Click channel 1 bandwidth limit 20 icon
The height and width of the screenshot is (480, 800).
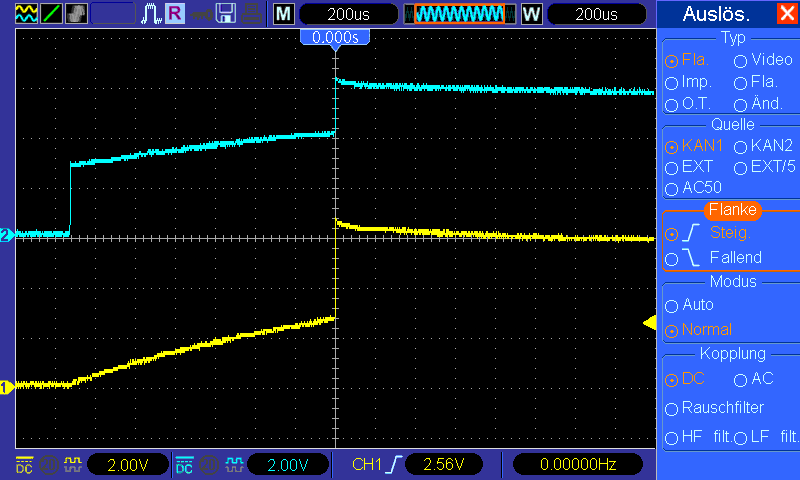coord(49,464)
